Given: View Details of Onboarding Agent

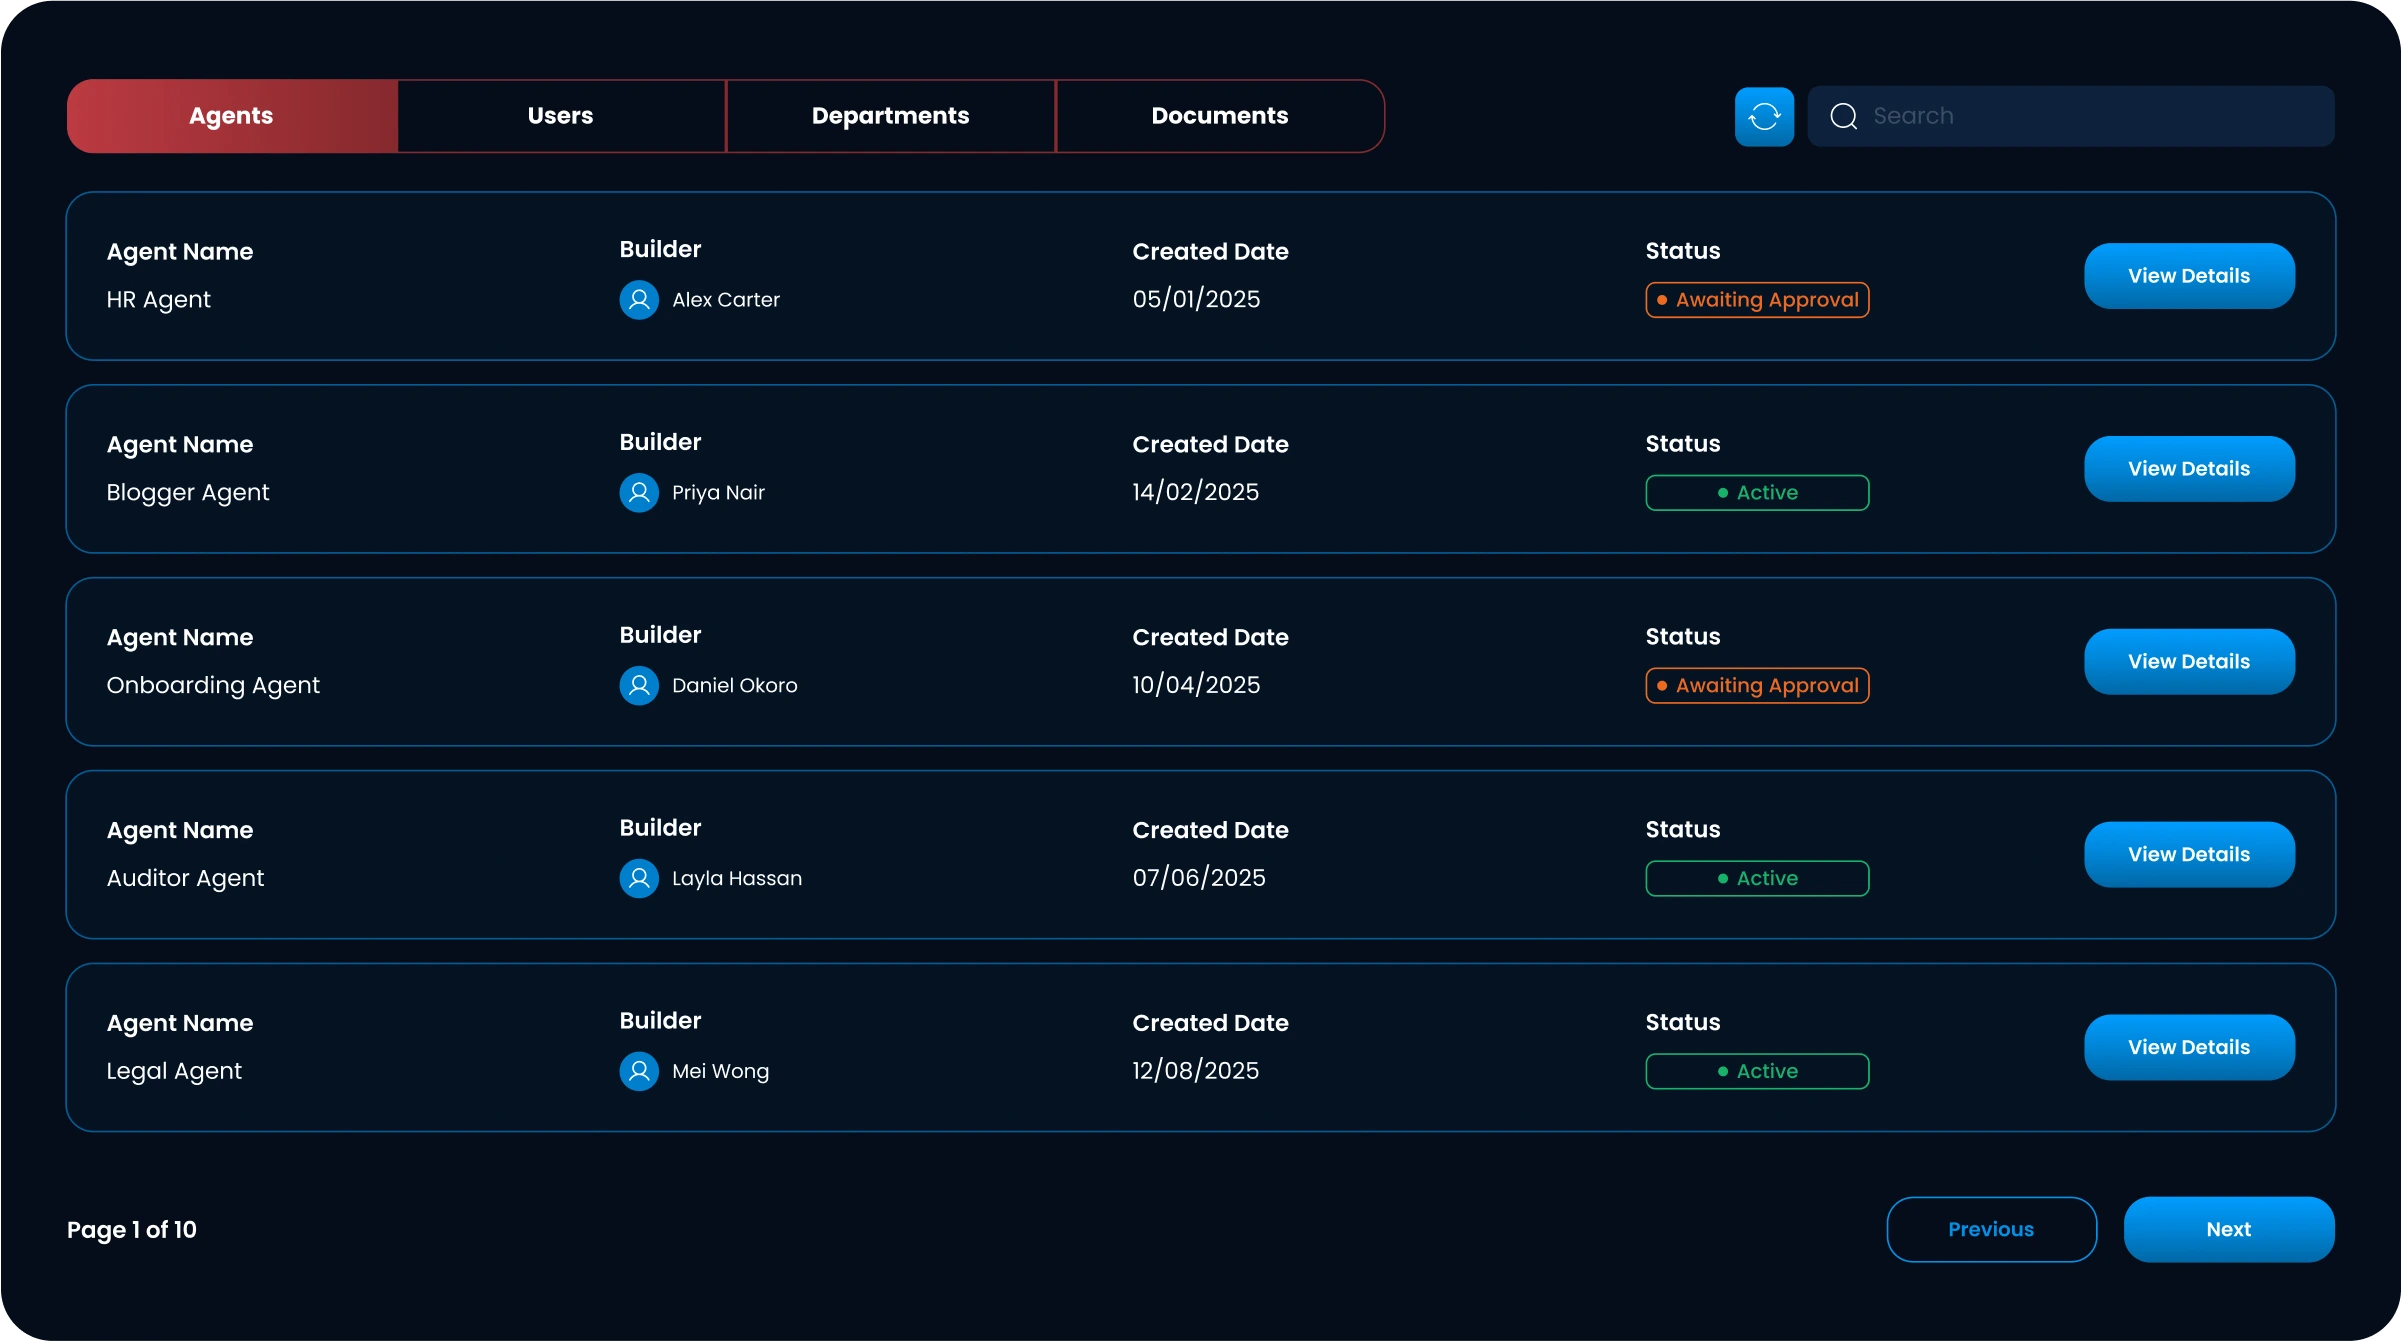Looking at the screenshot, I should point(2188,662).
